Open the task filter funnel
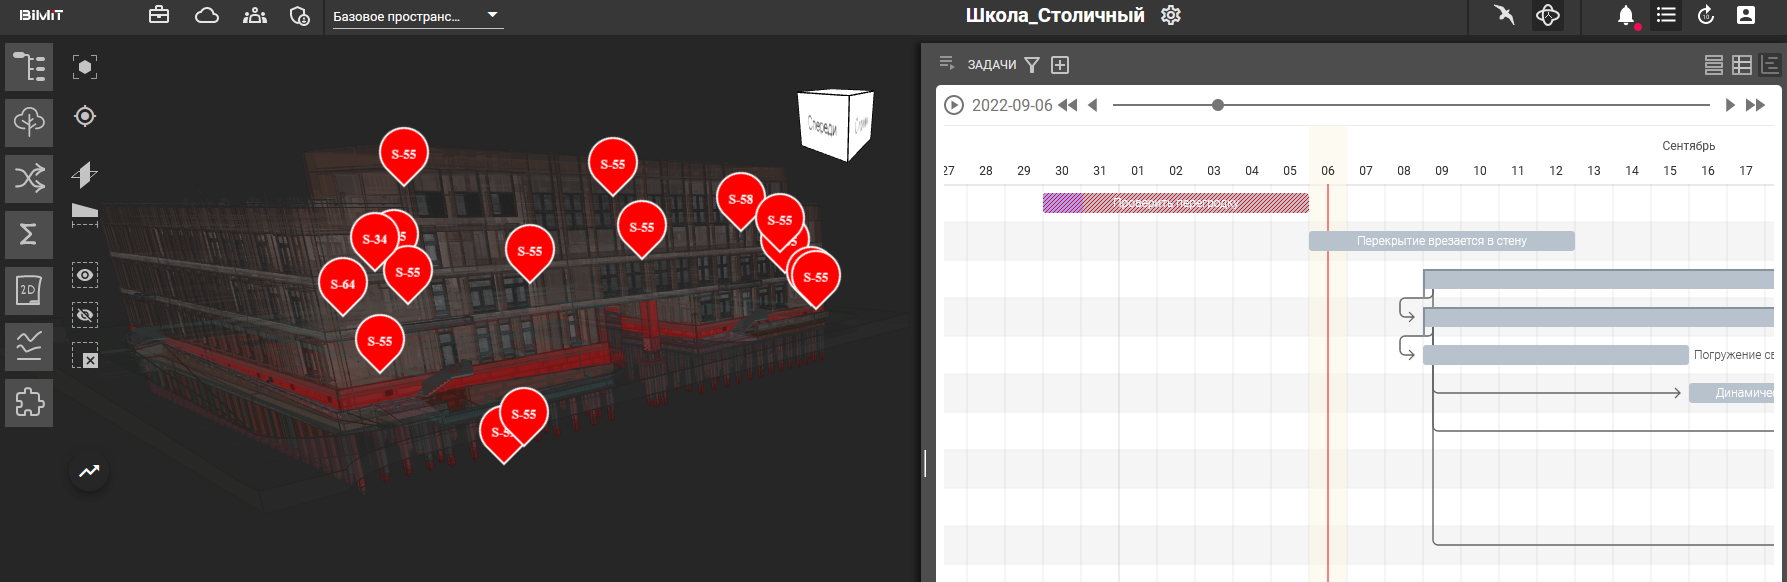This screenshot has height=582, width=1787. (x=1032, y=65)
